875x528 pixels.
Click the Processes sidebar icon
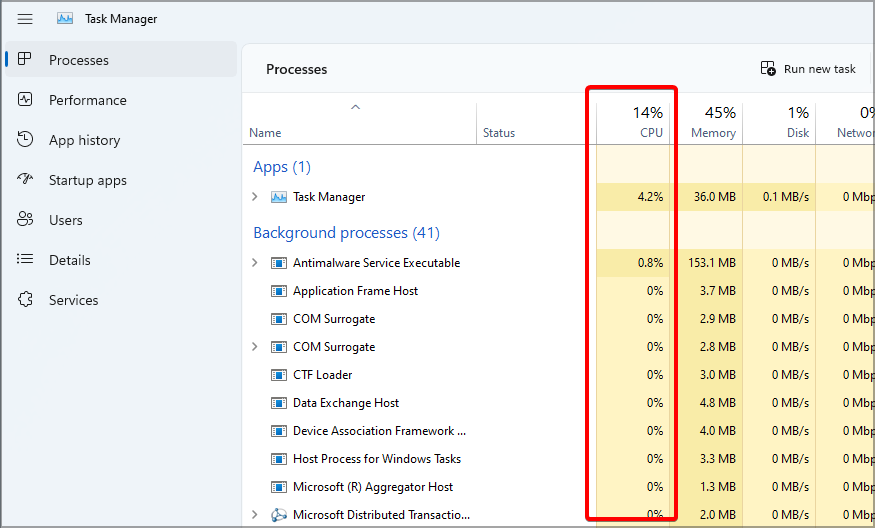(25, 59)
